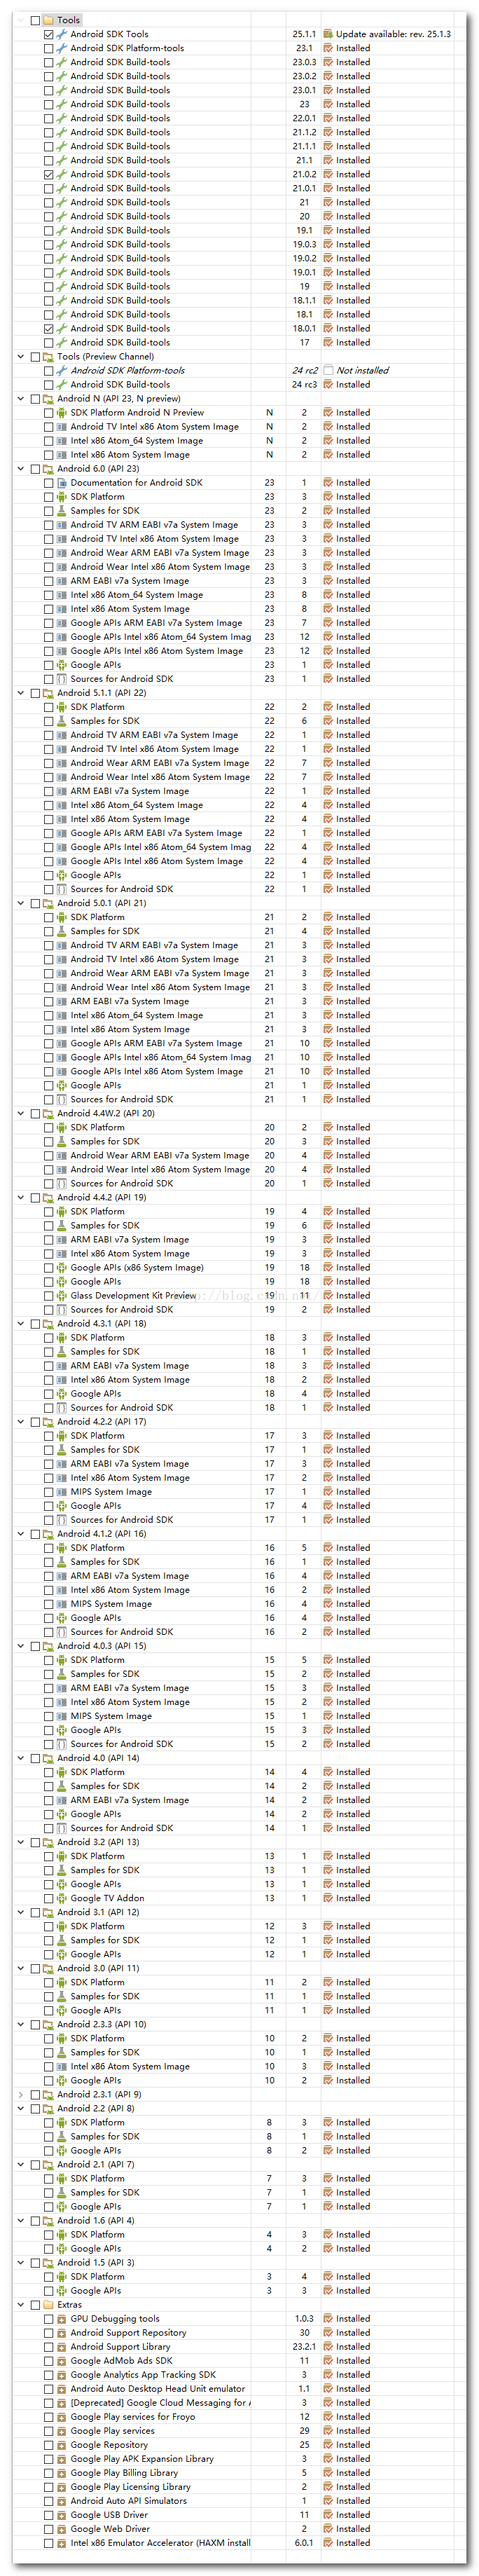The image size is (479, 2576).
Task: Click the 'Not installed' status text
Action: [362, 370]
